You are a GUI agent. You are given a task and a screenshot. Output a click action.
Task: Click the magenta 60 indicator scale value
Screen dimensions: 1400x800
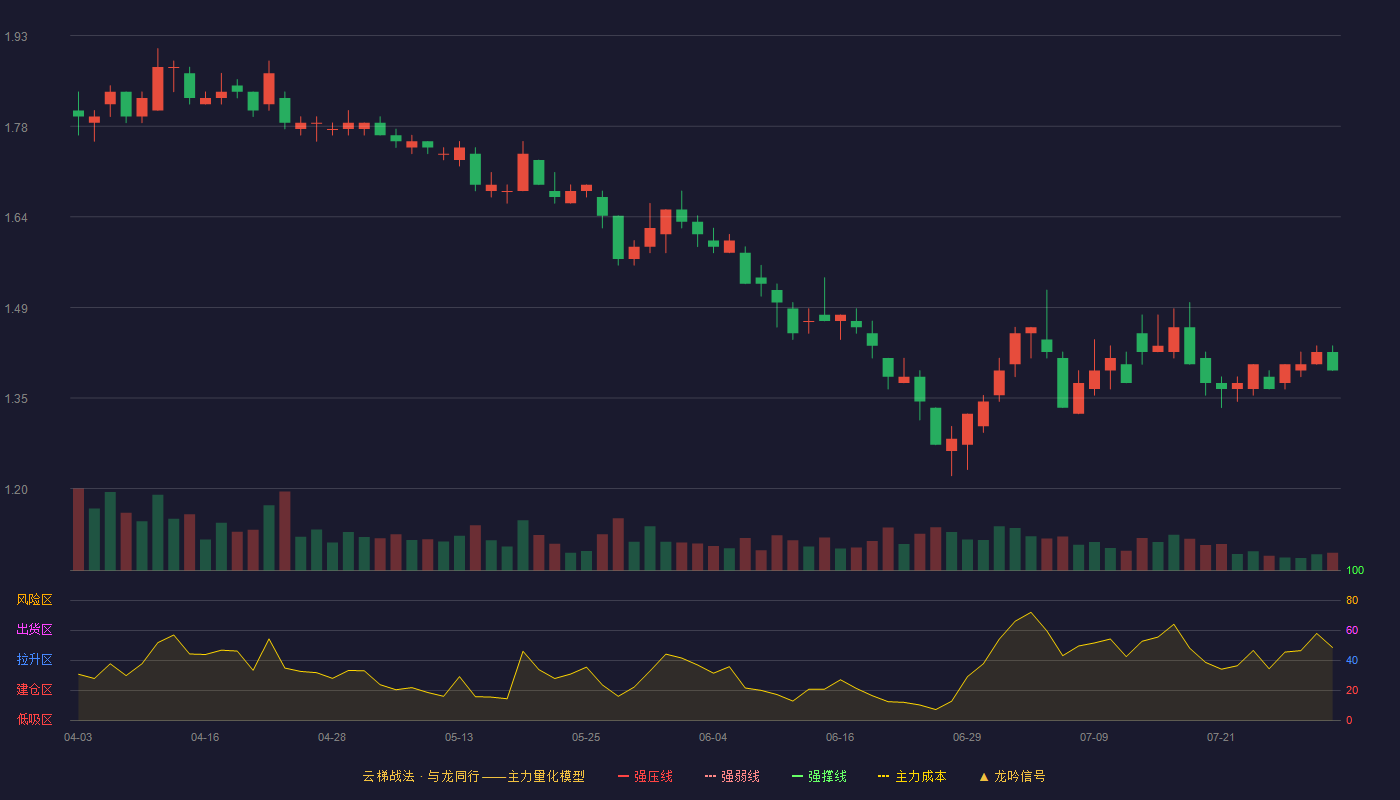(x=1352, y=630)
